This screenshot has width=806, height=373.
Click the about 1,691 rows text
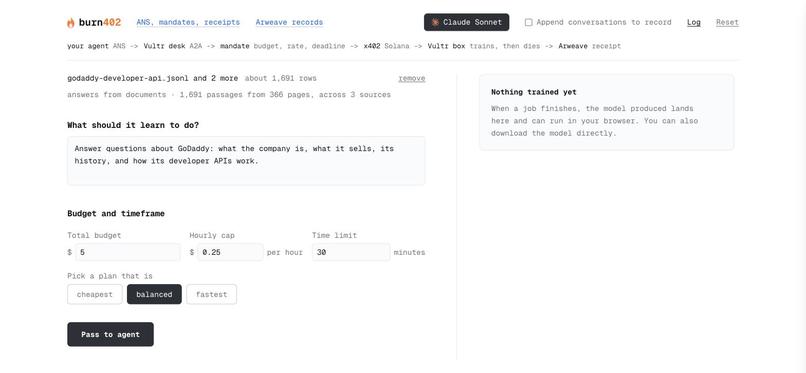click(281, 79)
